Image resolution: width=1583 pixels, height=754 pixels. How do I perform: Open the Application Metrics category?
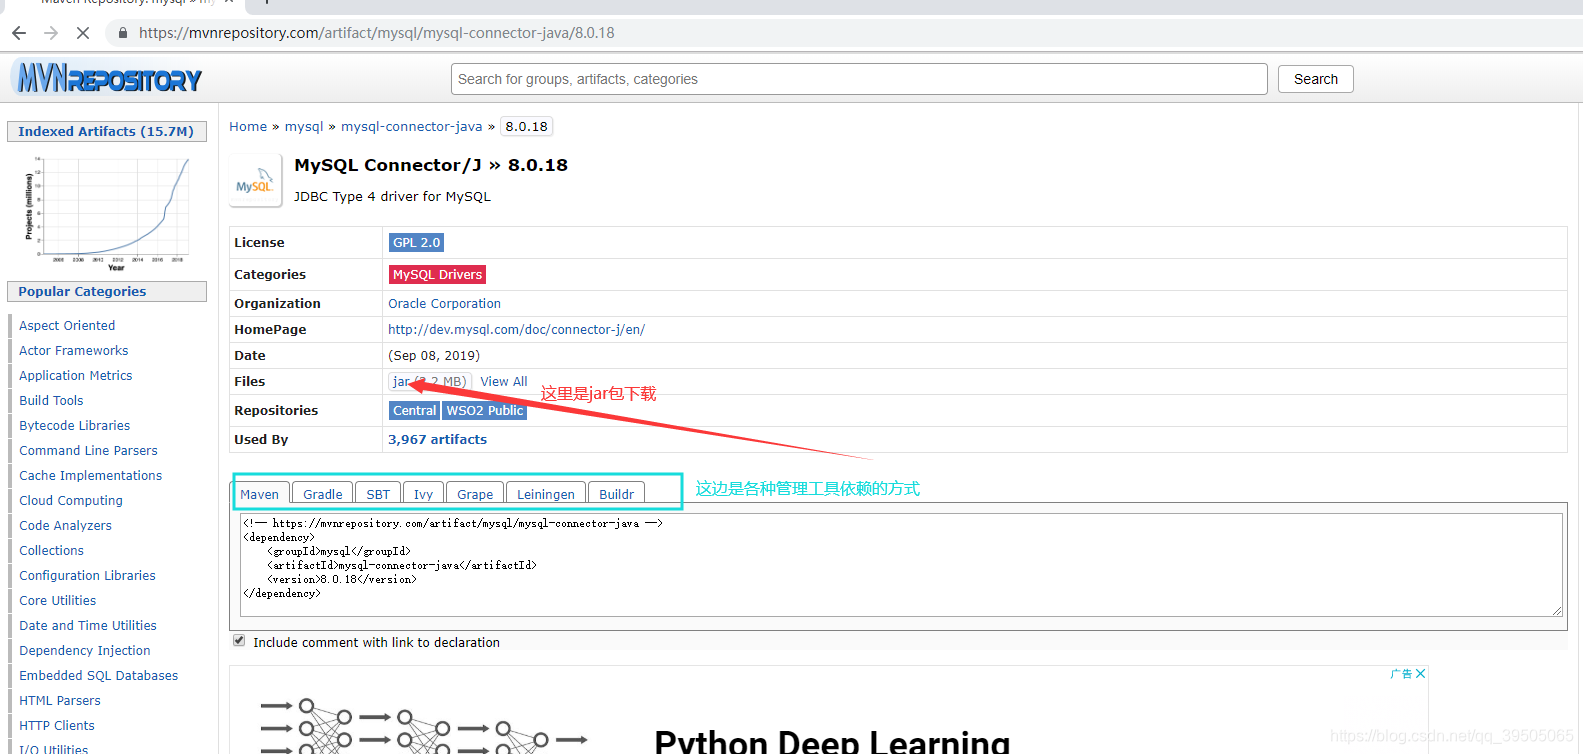(76, 376)
